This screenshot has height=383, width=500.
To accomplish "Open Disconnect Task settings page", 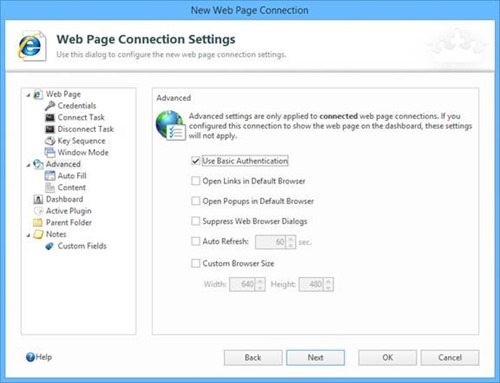I will [x=86, y=129].
